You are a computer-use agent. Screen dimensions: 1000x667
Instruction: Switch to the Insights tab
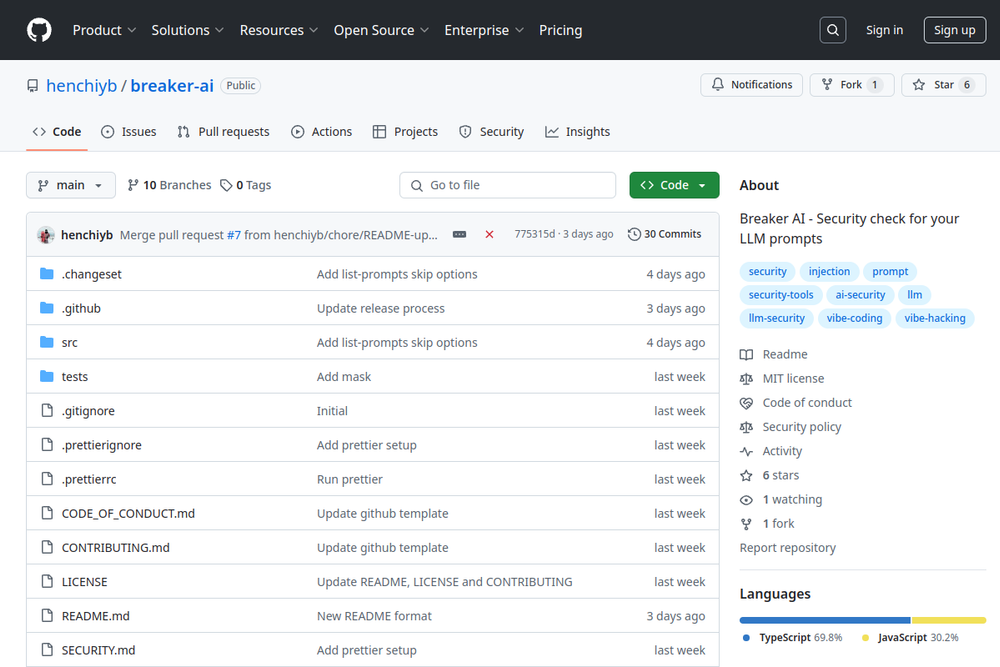578,132
